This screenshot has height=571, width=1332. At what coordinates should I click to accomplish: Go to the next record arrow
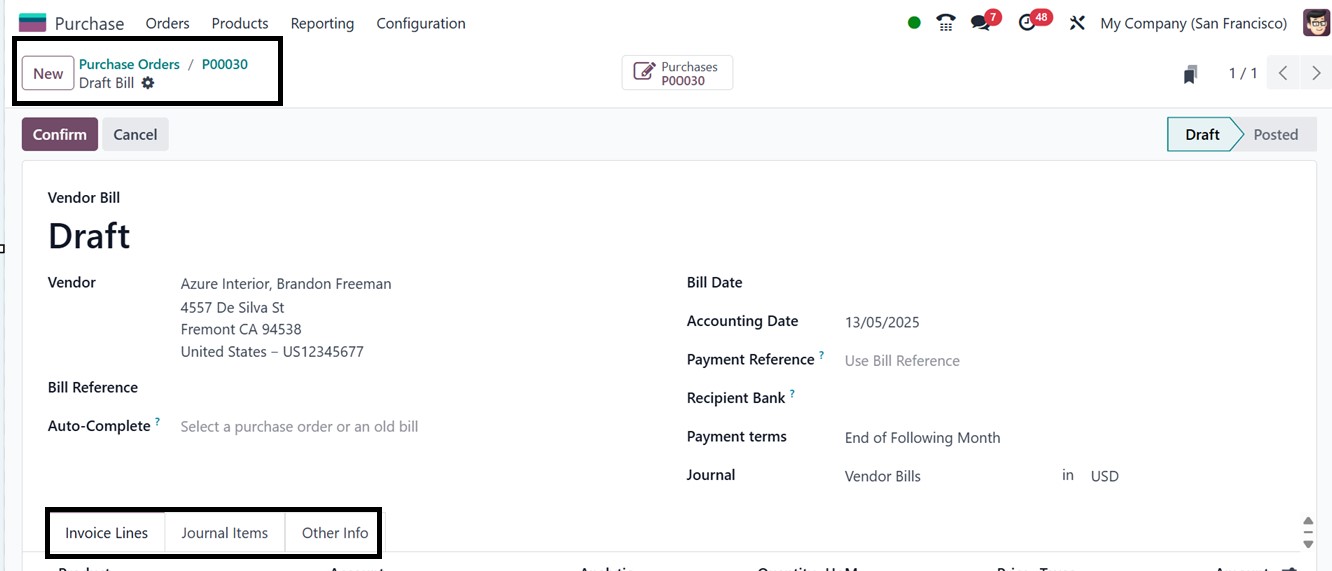(x=1316, y=73)
